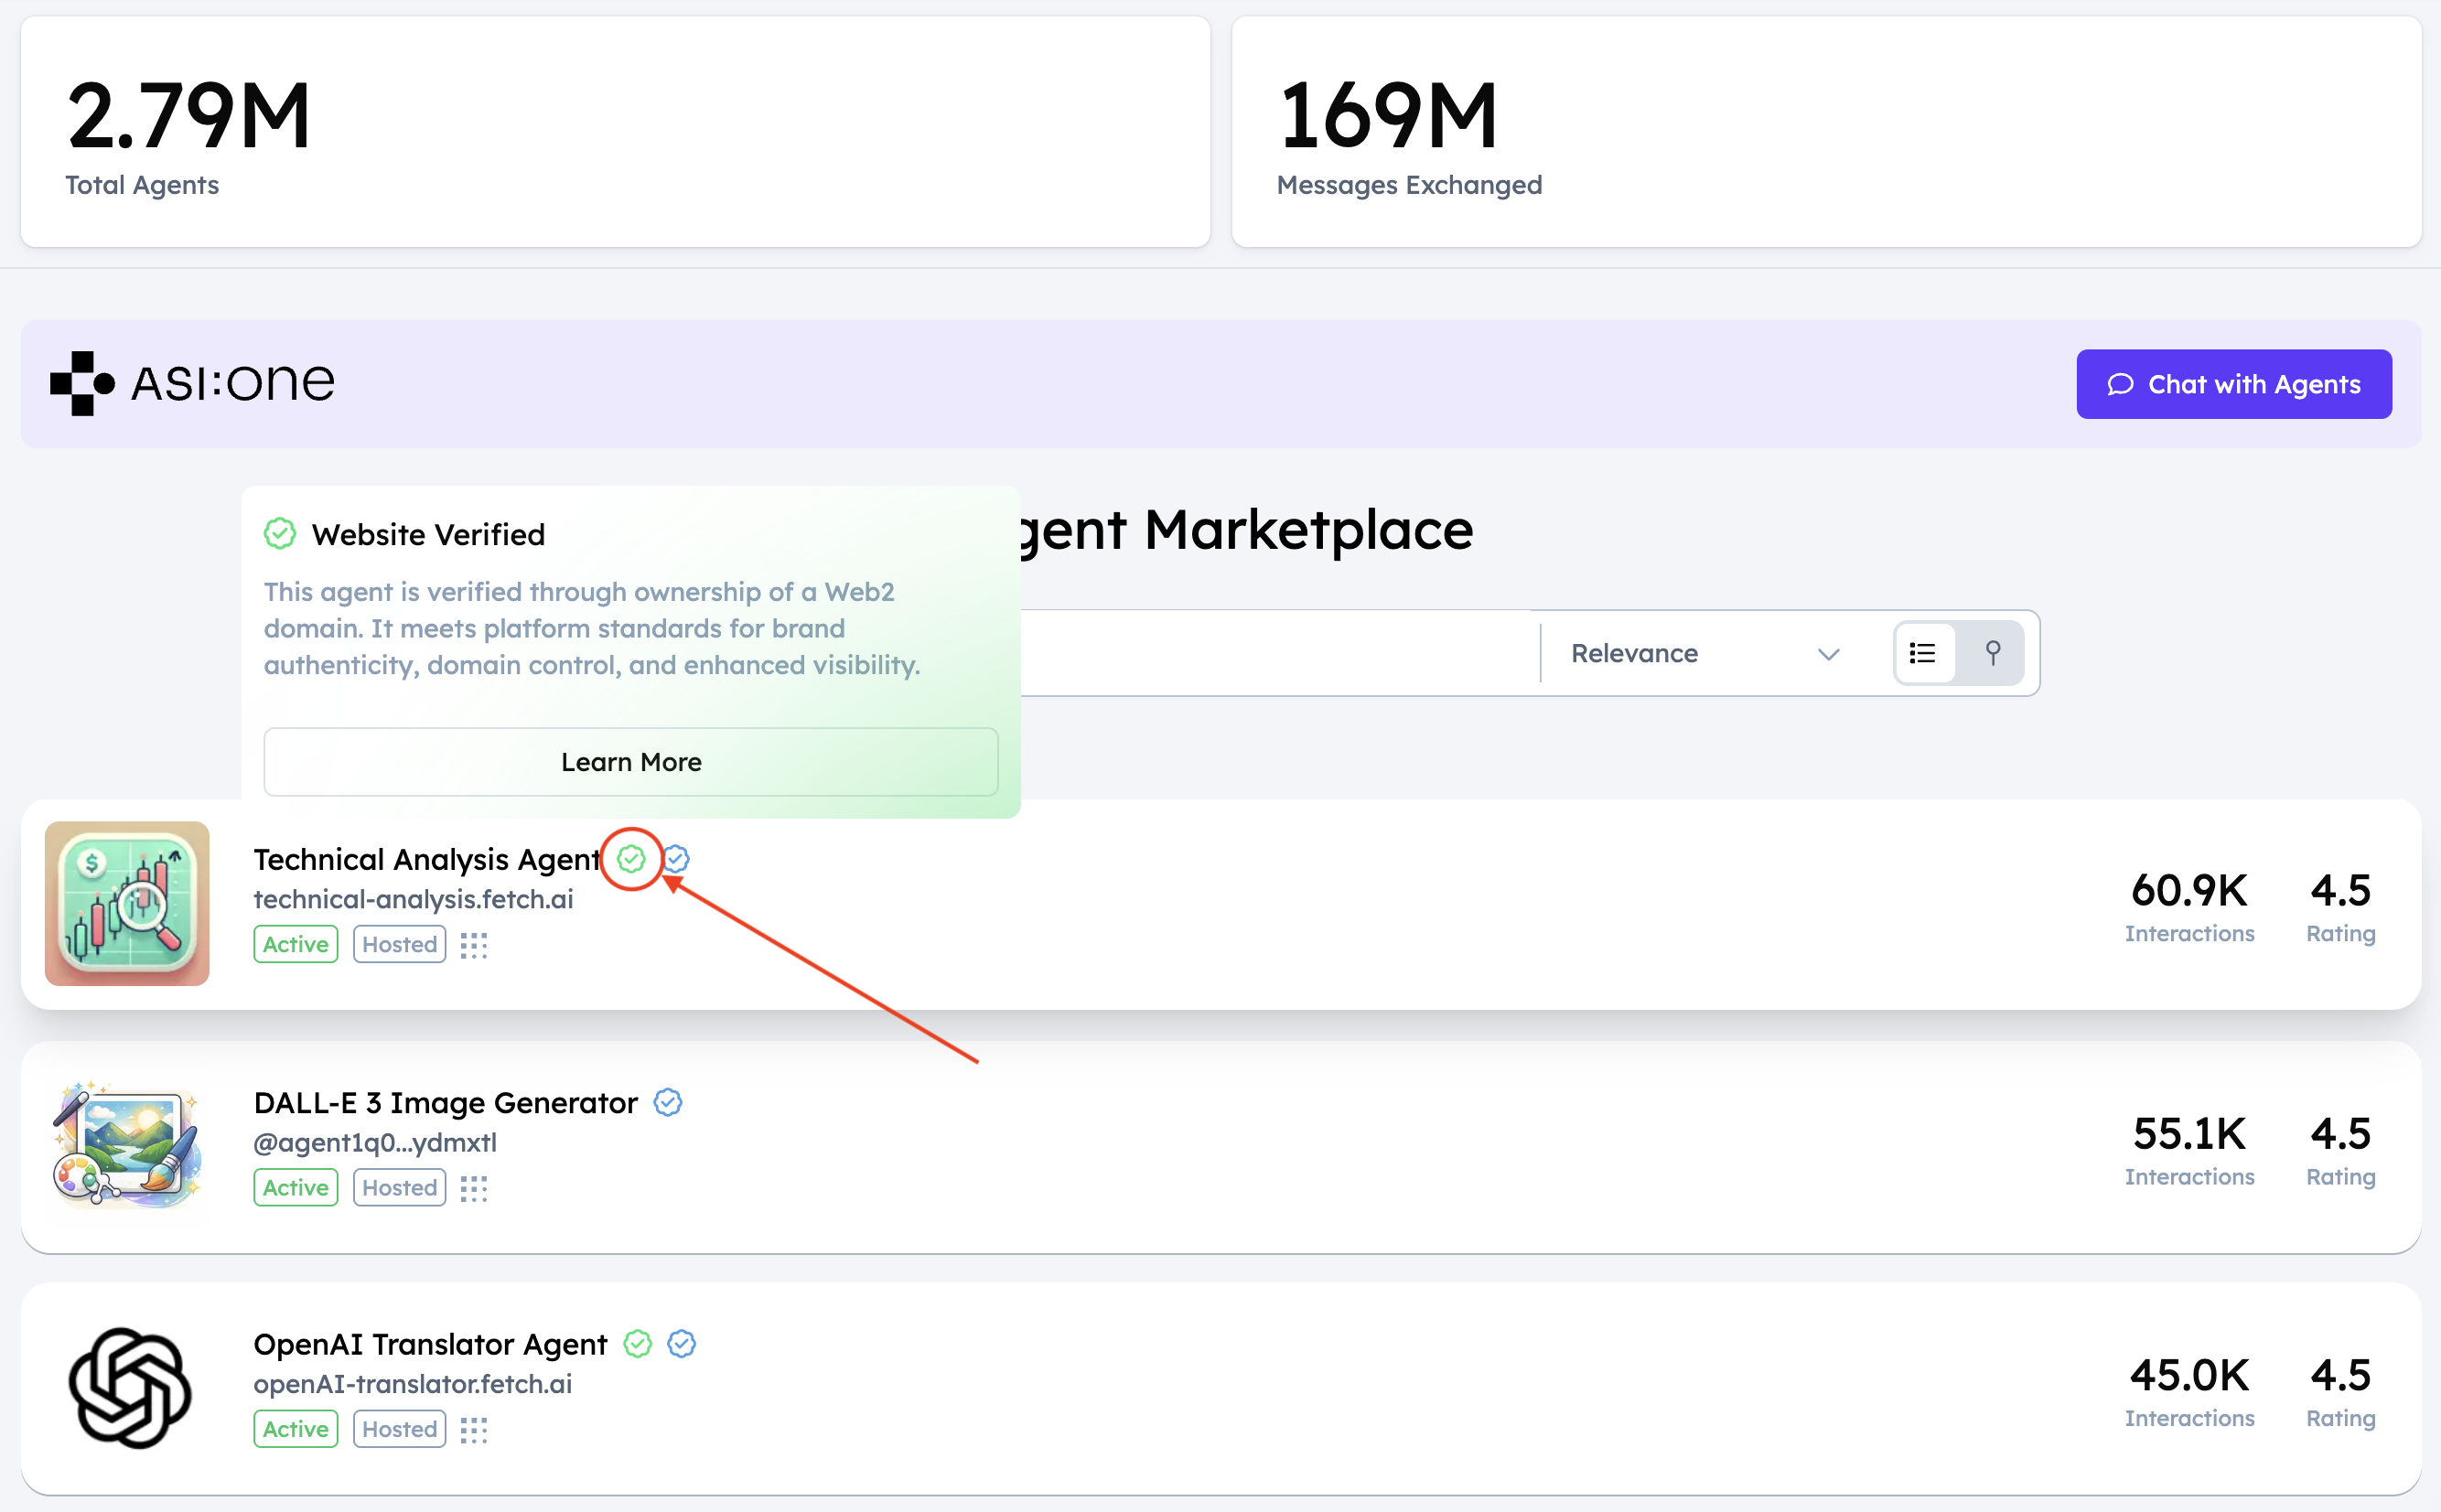Open the DALL-E 3 Image Generator title
2441x1512 pixels.
446,1102
